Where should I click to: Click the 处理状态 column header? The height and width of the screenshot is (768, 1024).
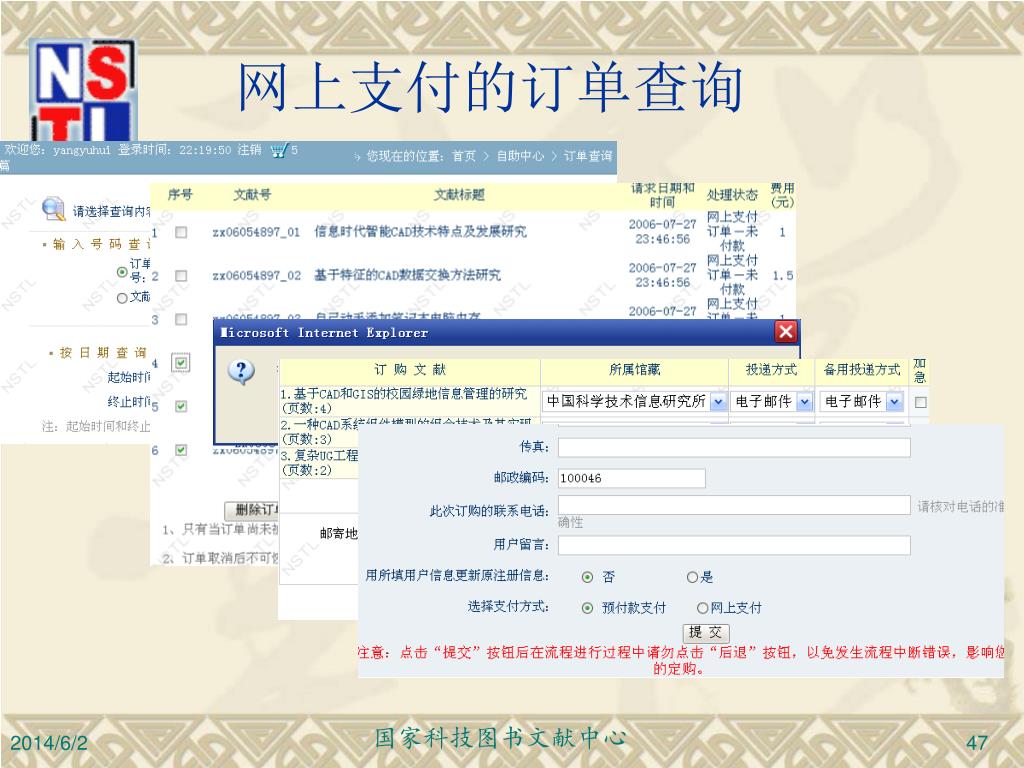[x=732, y=195]
